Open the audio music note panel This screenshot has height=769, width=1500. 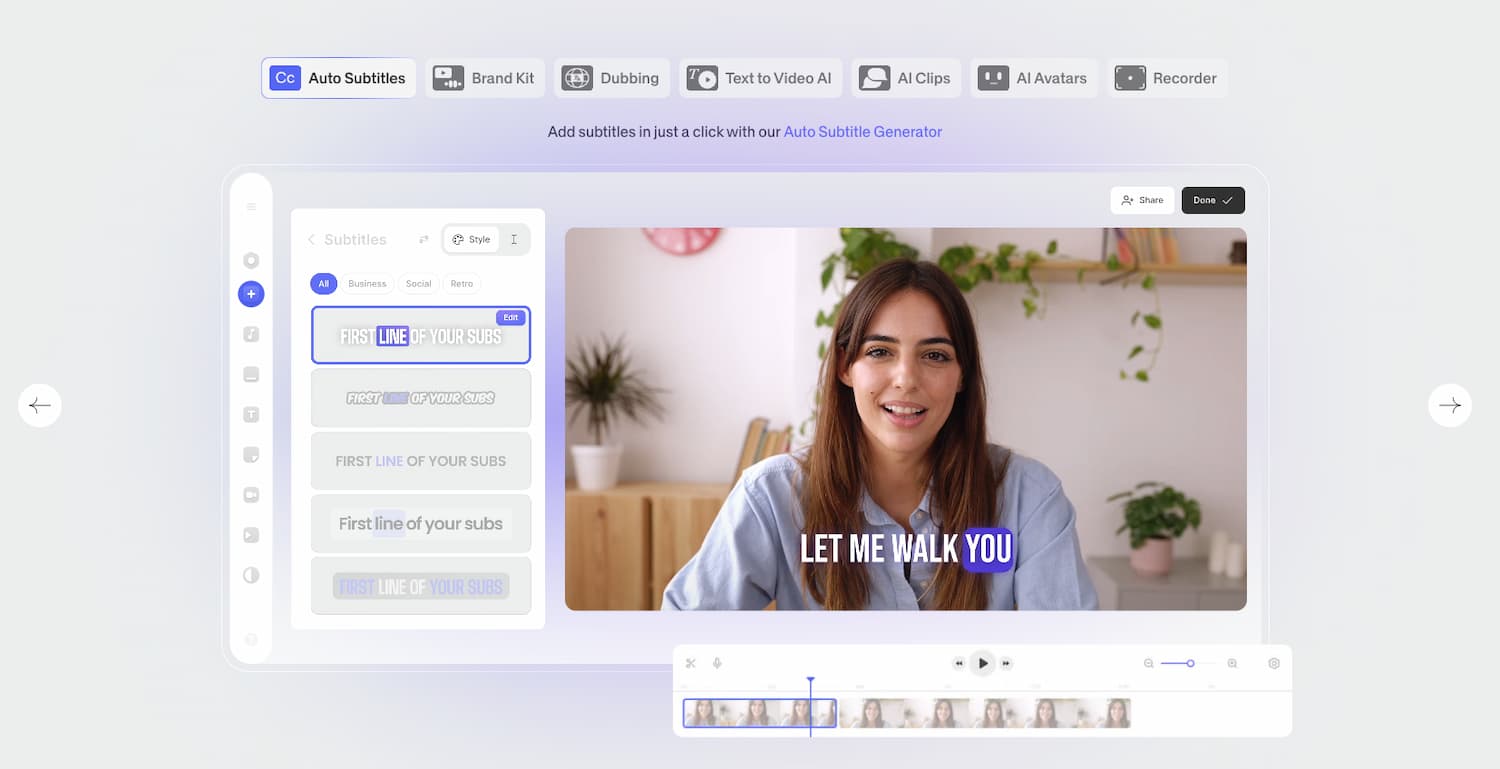[x=251, y=334]
